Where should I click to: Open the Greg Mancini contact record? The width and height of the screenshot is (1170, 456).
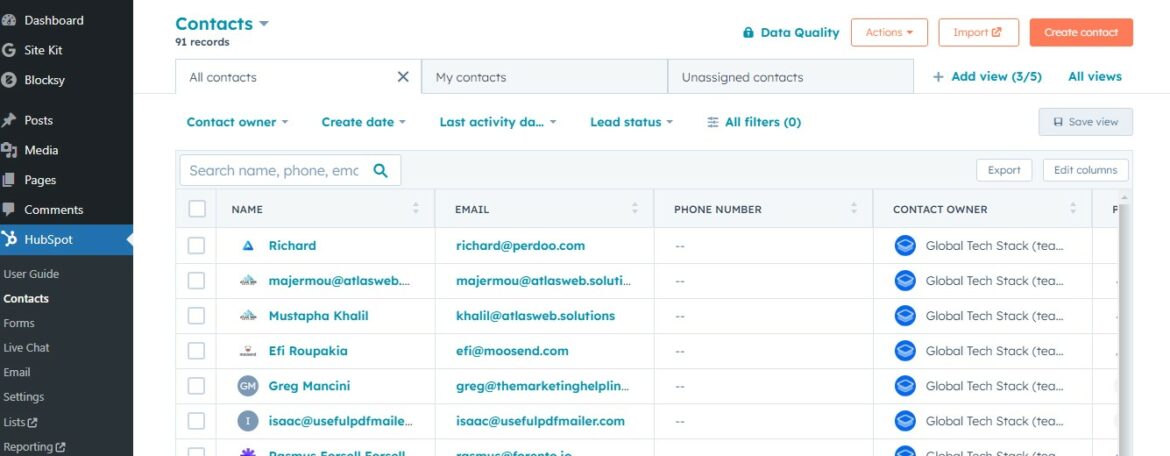(x=309, y=386)
